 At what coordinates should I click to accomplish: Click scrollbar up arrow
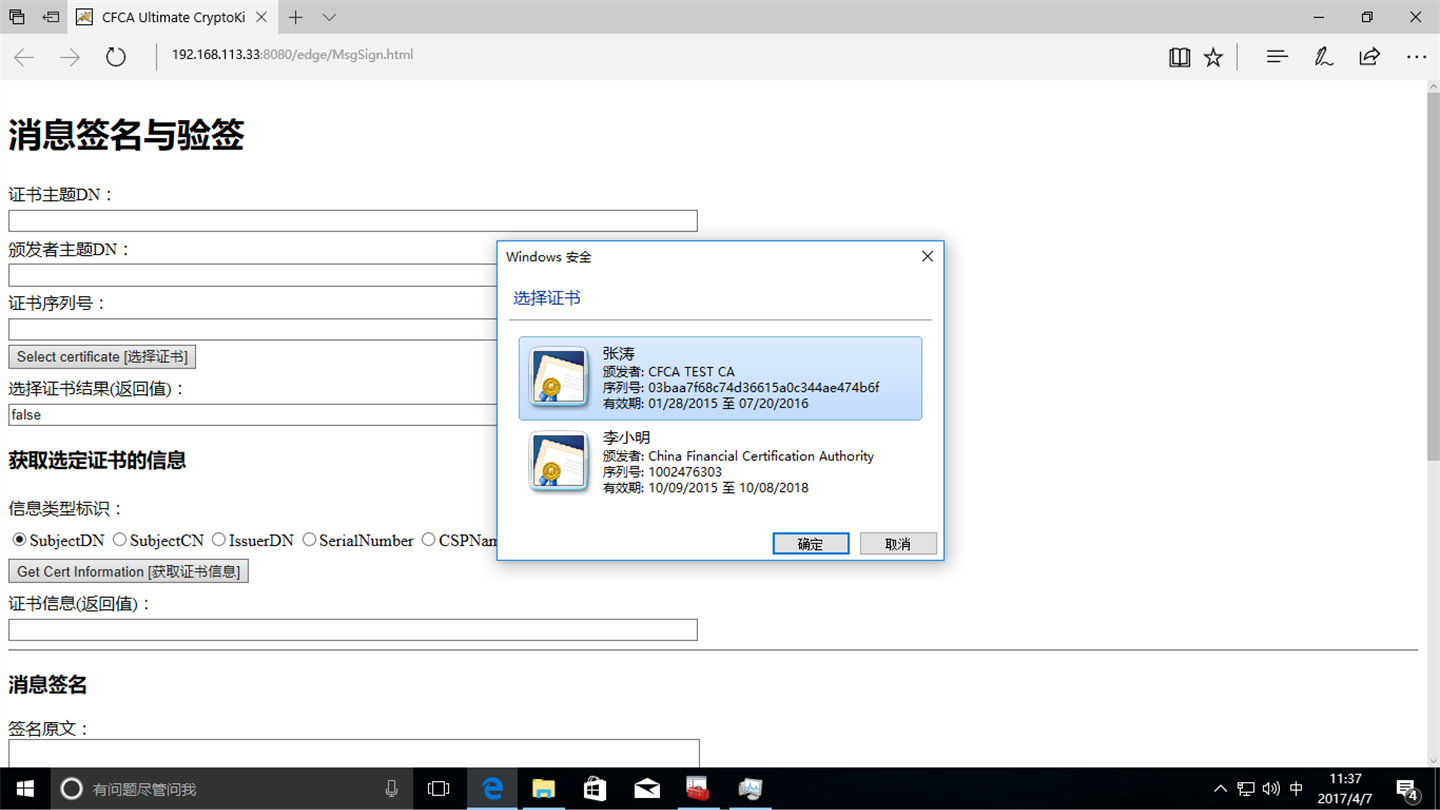pos(1432,87)
